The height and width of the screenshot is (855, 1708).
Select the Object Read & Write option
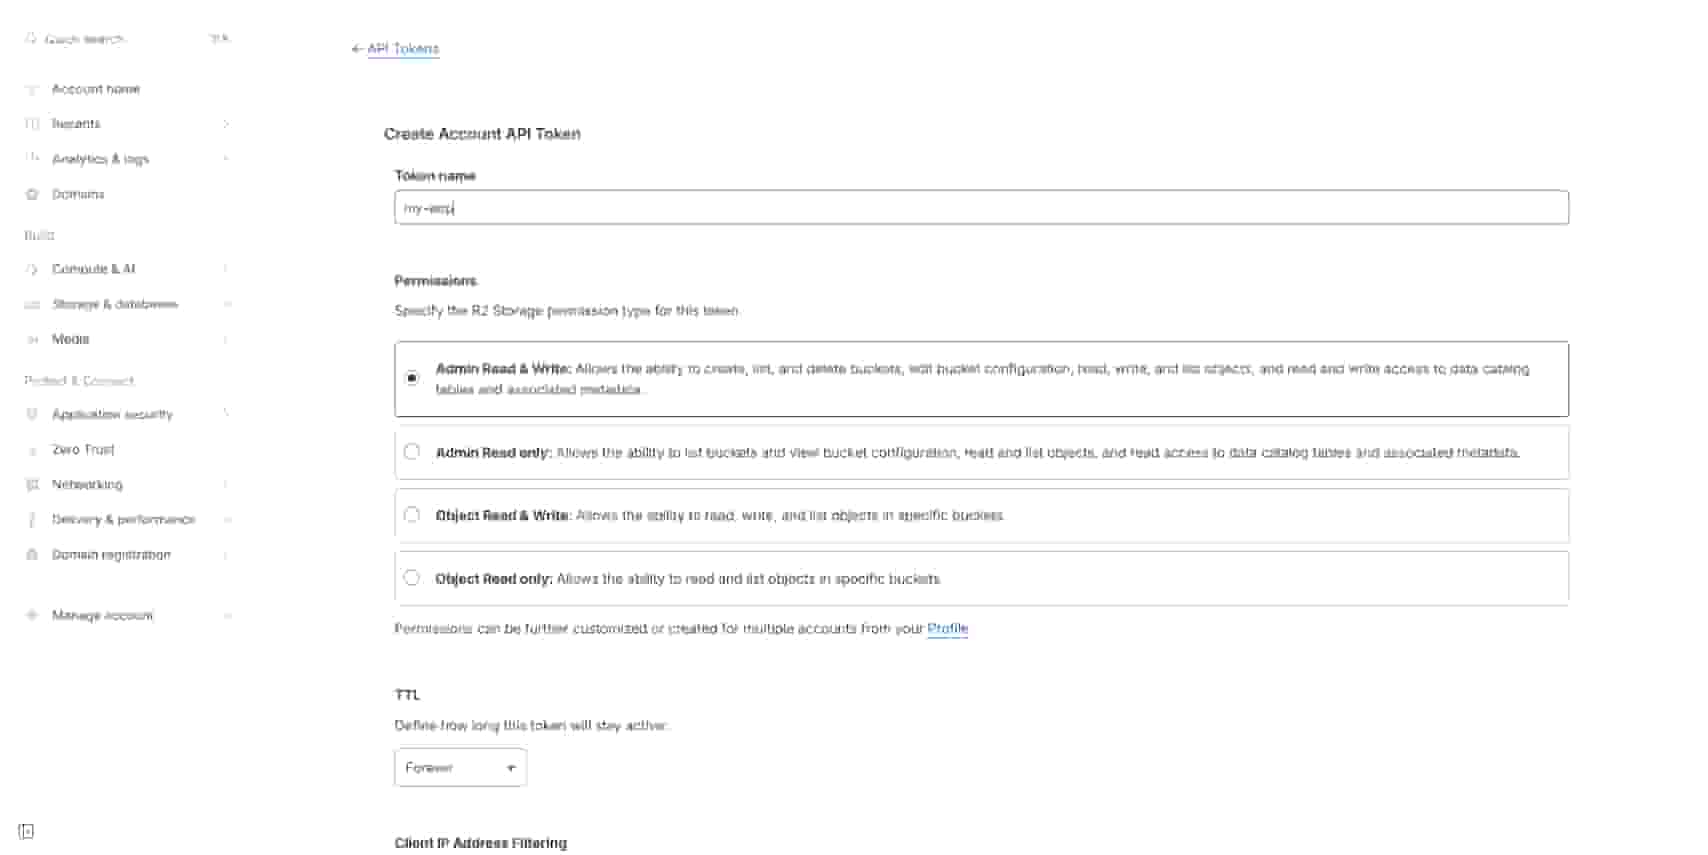point(412,515)
